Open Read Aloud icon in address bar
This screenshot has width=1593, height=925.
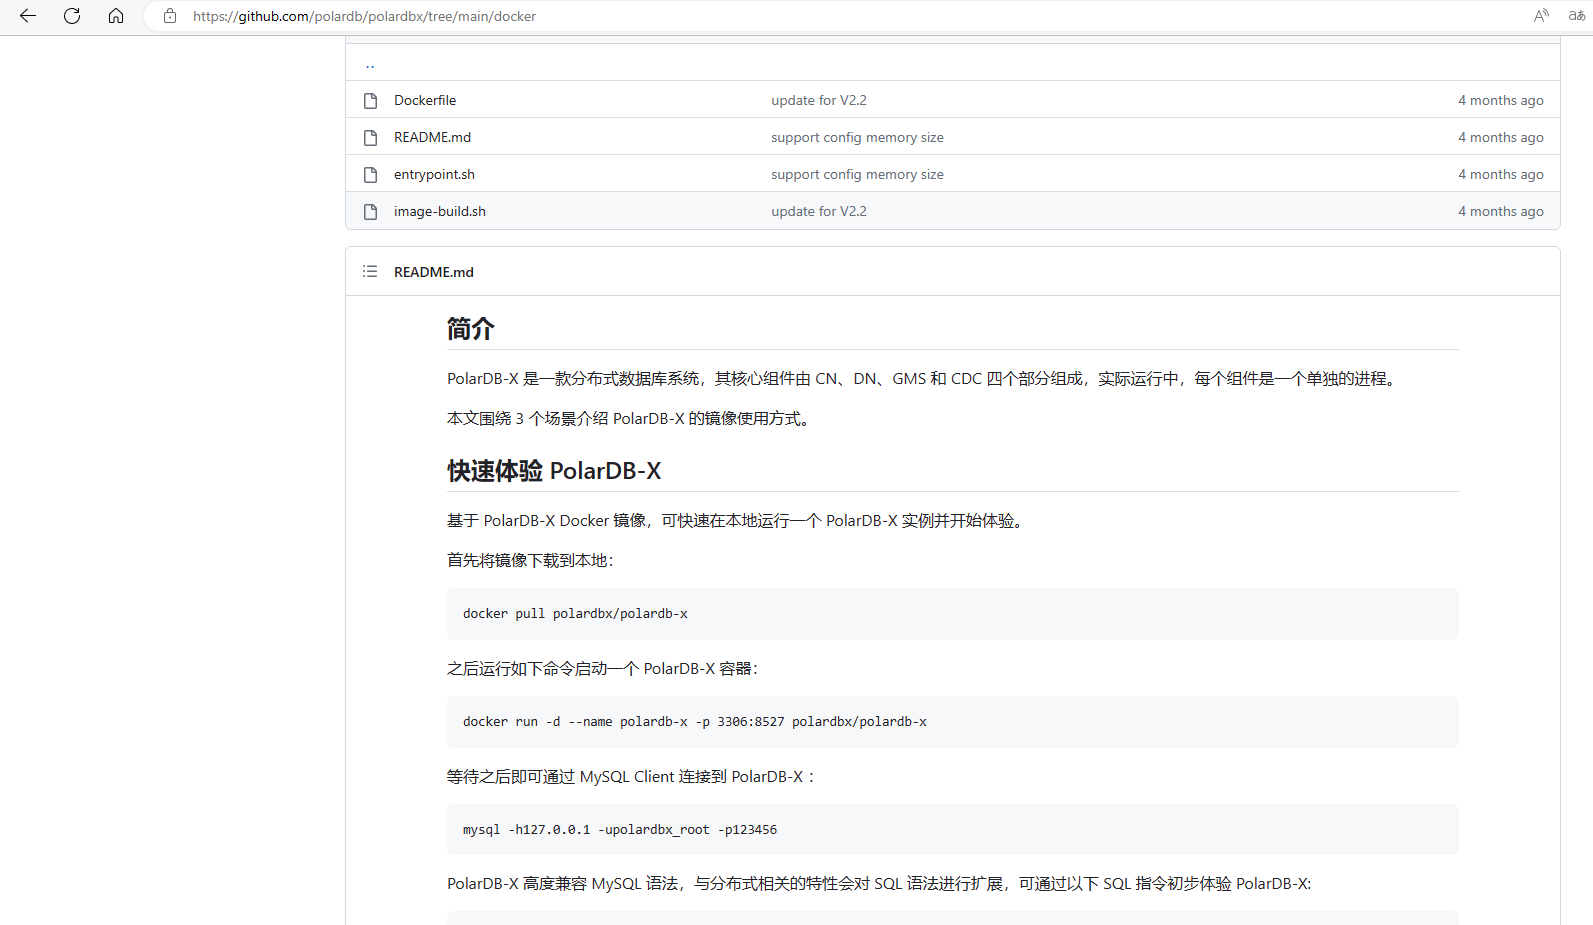tap(1541, 16)
